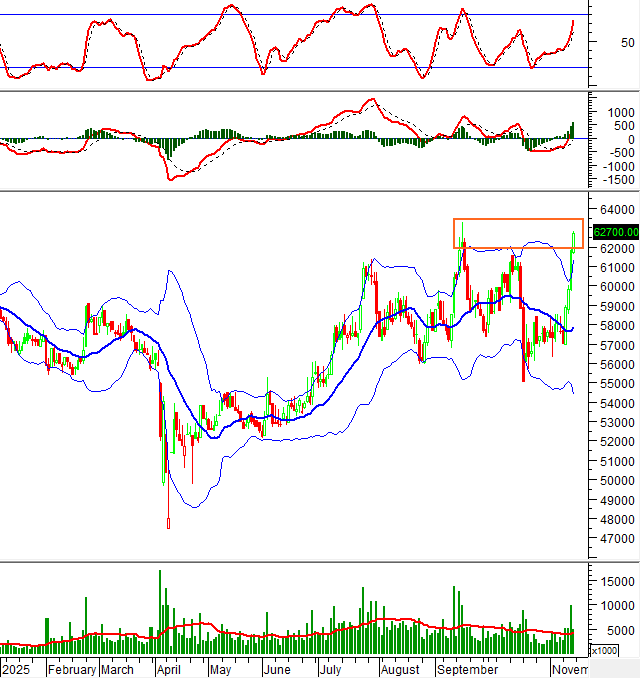640x678 pixels.
Task: Click the lowest April candlestick near 47500
Action: click(x=168, y=522)
